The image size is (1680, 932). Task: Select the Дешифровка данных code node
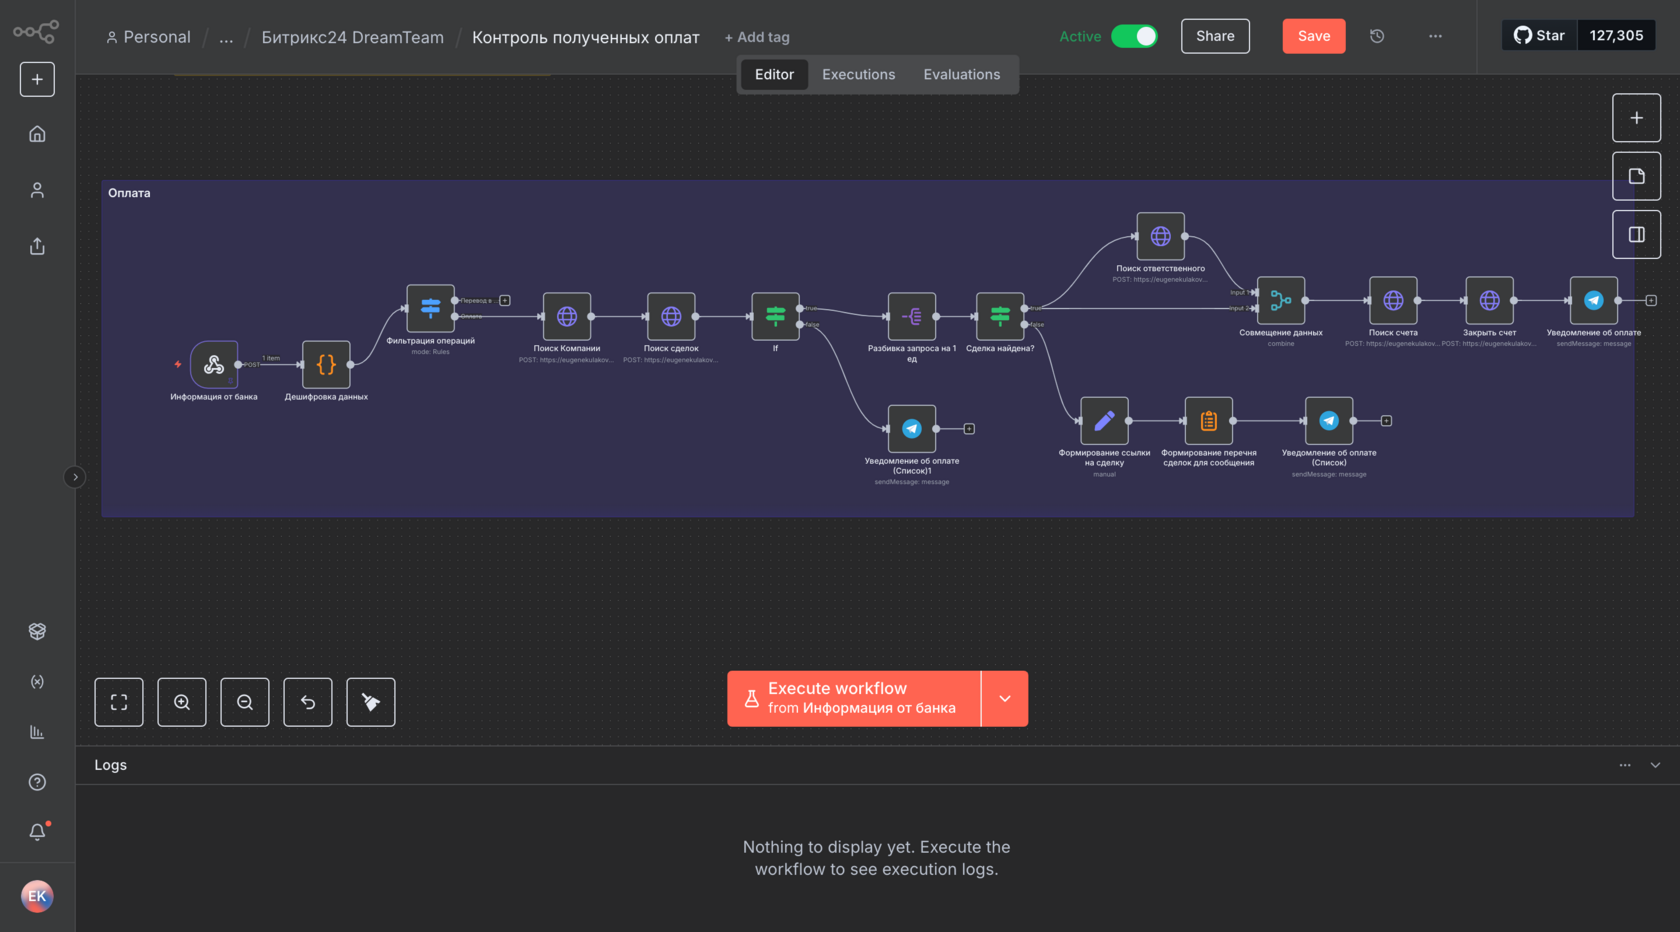326,365
